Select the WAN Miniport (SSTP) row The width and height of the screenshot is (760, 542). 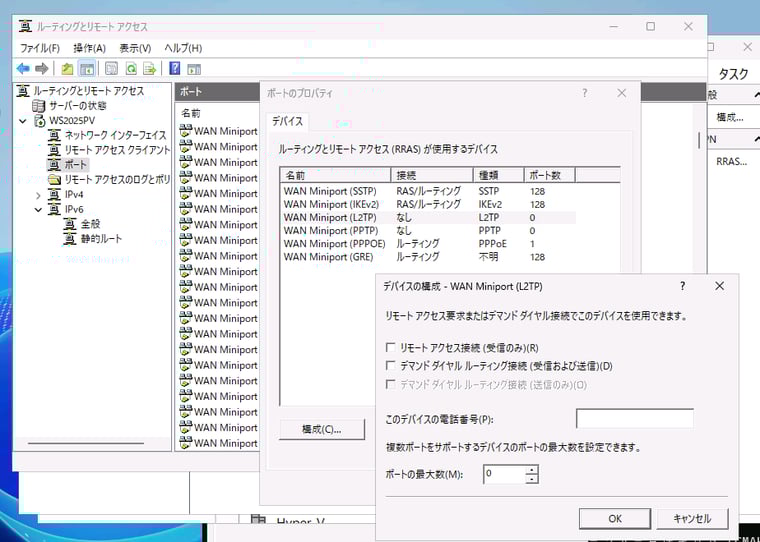point(428,191)
